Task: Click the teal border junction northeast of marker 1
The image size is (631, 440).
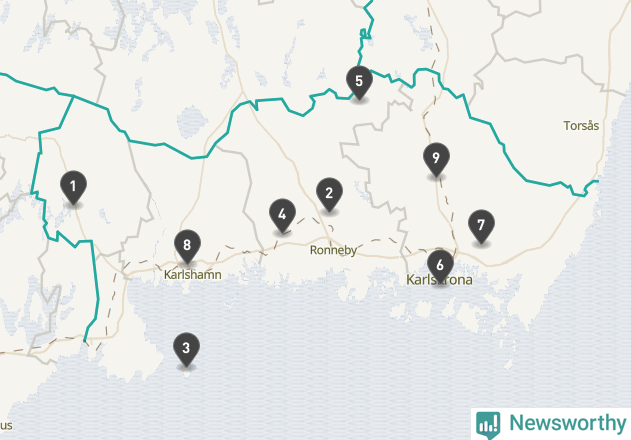Action: coord(73,96)
